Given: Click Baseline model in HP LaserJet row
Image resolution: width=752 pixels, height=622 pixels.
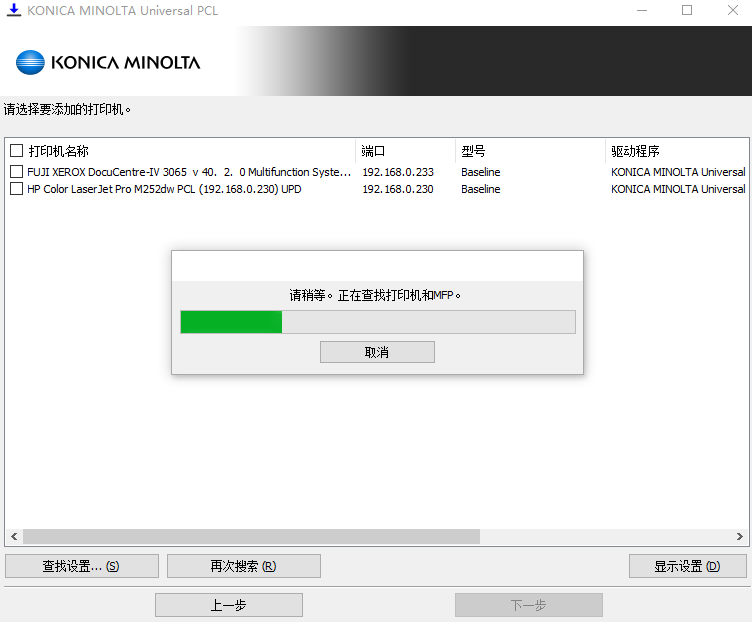Looking at the screenshot, I should point(481,189).
